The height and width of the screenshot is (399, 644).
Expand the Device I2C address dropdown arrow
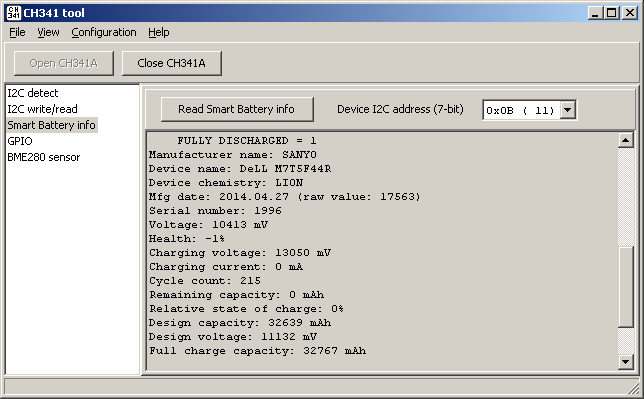pos(568,110)
